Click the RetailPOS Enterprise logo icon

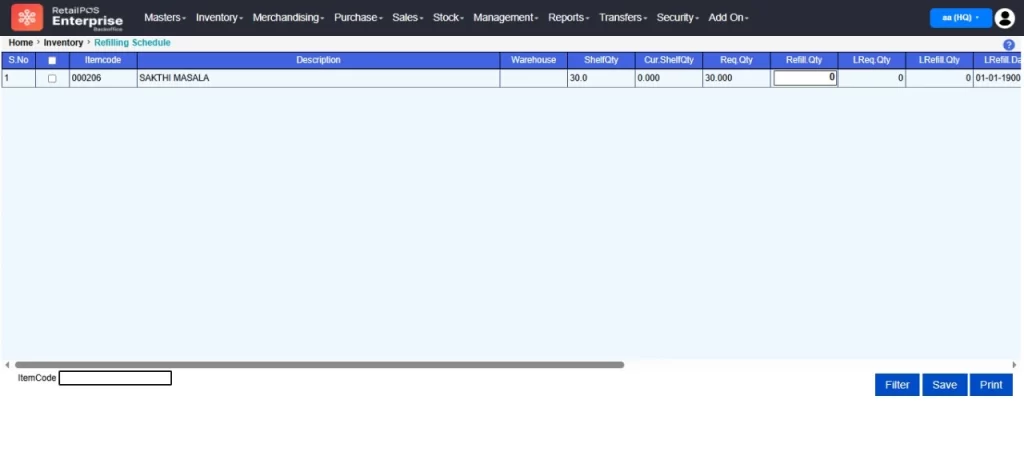pyautogui.click(x=27, y=18)
